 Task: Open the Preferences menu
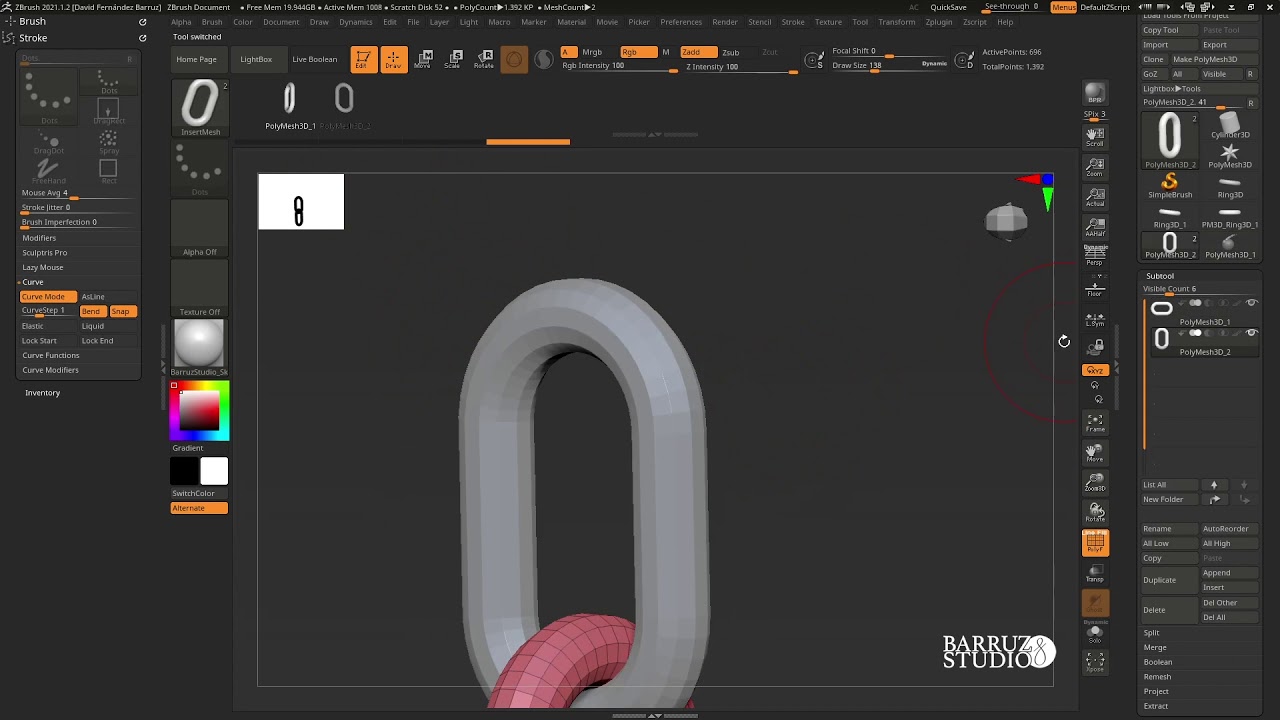point(681,22)
